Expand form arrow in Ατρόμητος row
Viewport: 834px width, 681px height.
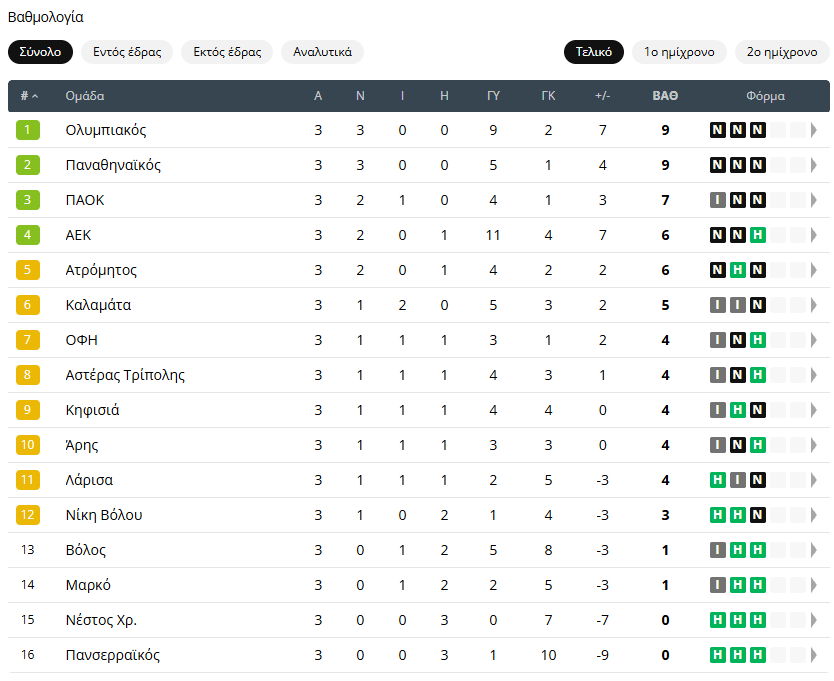(814, 270)
